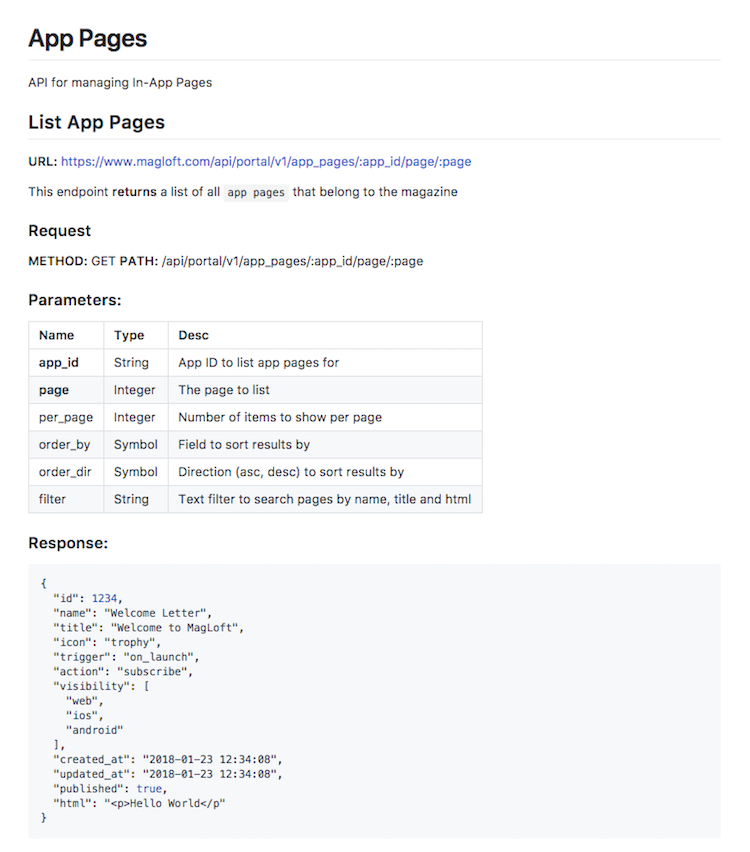This screenshot has height=852, width=750.
Task: Click the "Parameters:" subheading
Action: [x=75, y=299]
